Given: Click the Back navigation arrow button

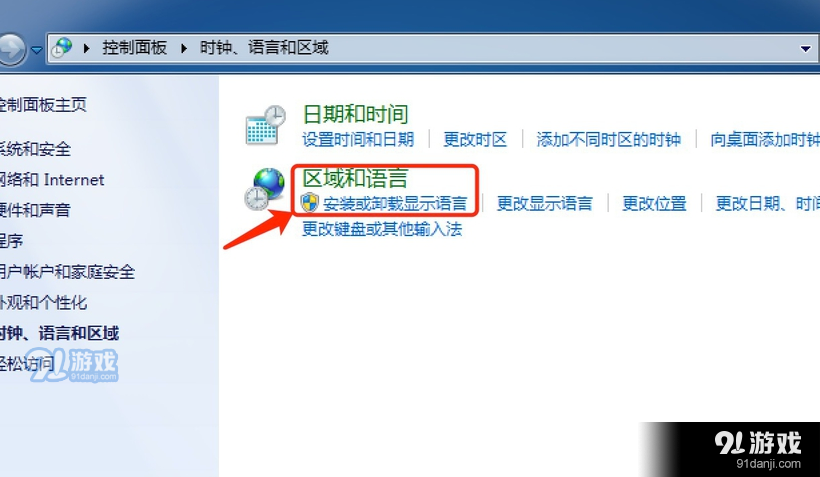Looking at the screenshot, I should click(10, 49).
